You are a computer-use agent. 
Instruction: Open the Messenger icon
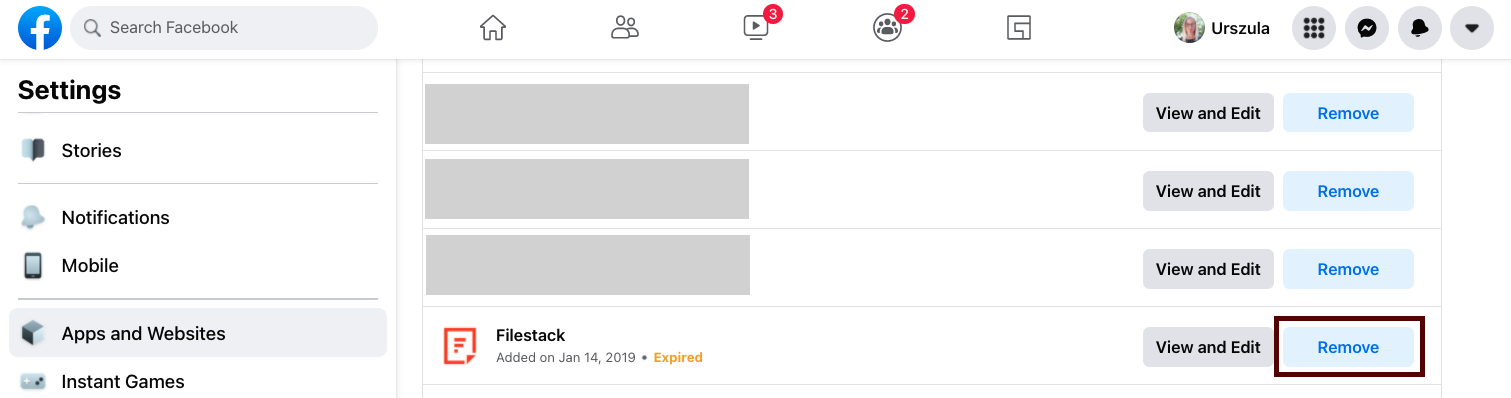[1367, 28]
